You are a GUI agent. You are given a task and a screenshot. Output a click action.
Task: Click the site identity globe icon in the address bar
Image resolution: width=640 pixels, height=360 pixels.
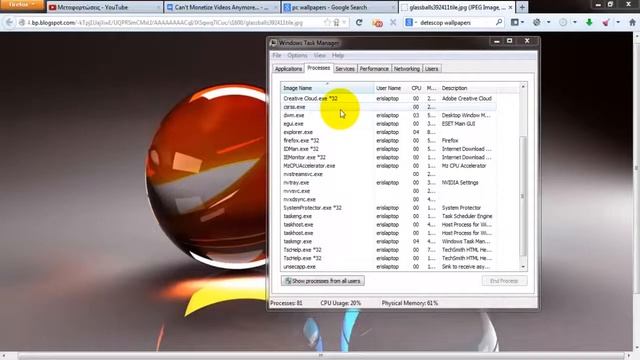[22, 23]
